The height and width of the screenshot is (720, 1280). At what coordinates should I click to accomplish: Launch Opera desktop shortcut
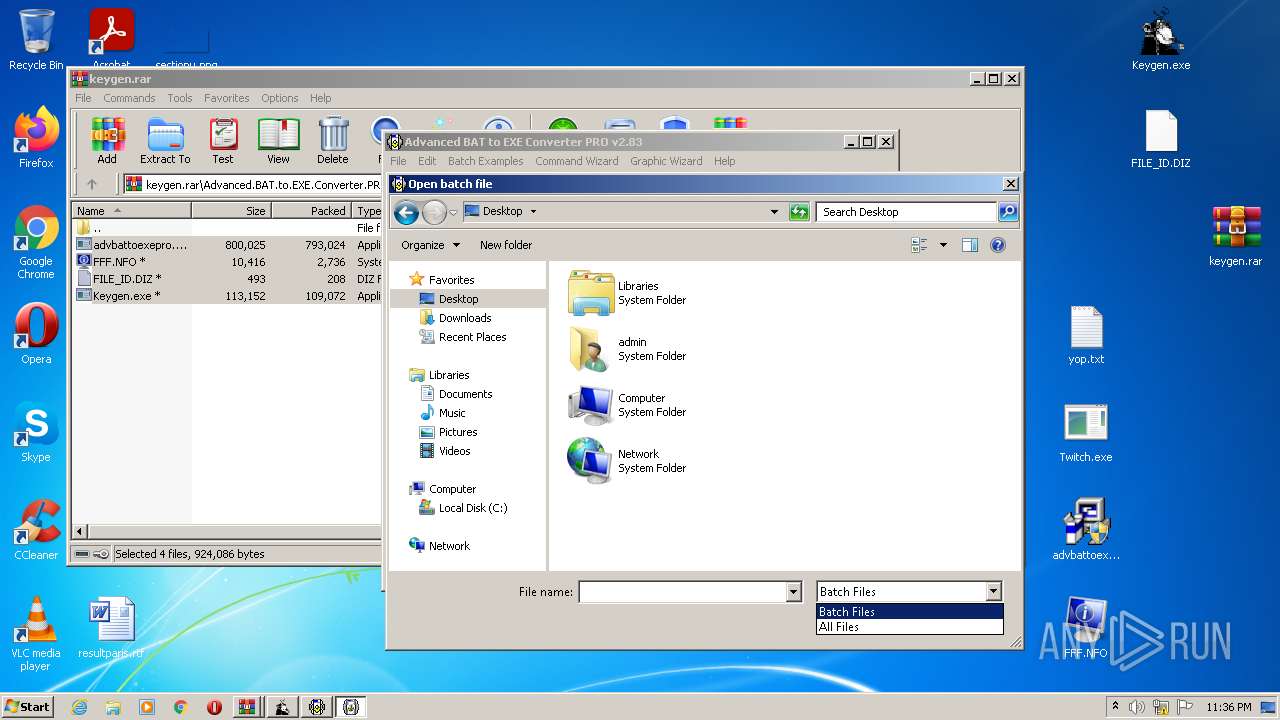36,334
